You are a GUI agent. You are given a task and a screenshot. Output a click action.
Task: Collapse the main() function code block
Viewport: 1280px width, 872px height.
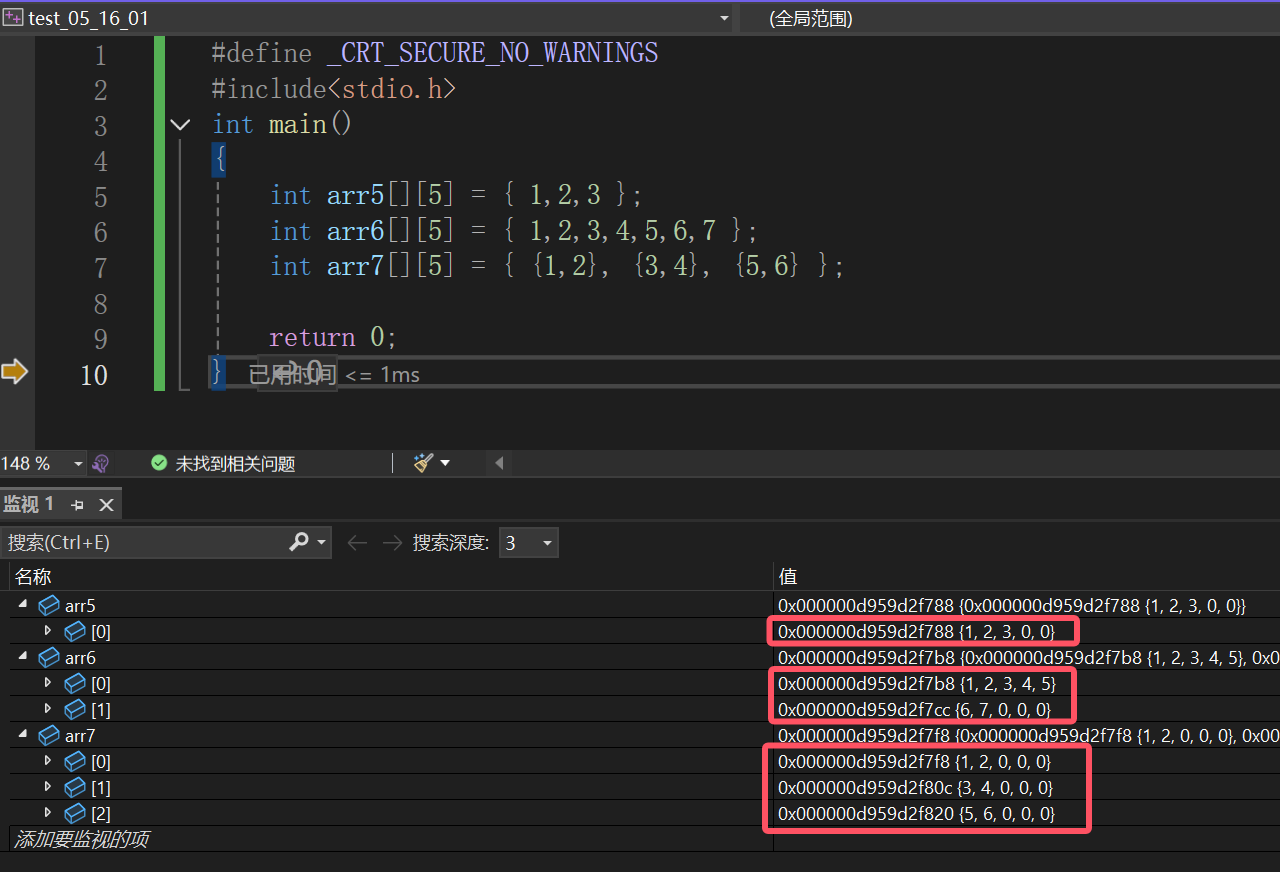tap(180, 125)
